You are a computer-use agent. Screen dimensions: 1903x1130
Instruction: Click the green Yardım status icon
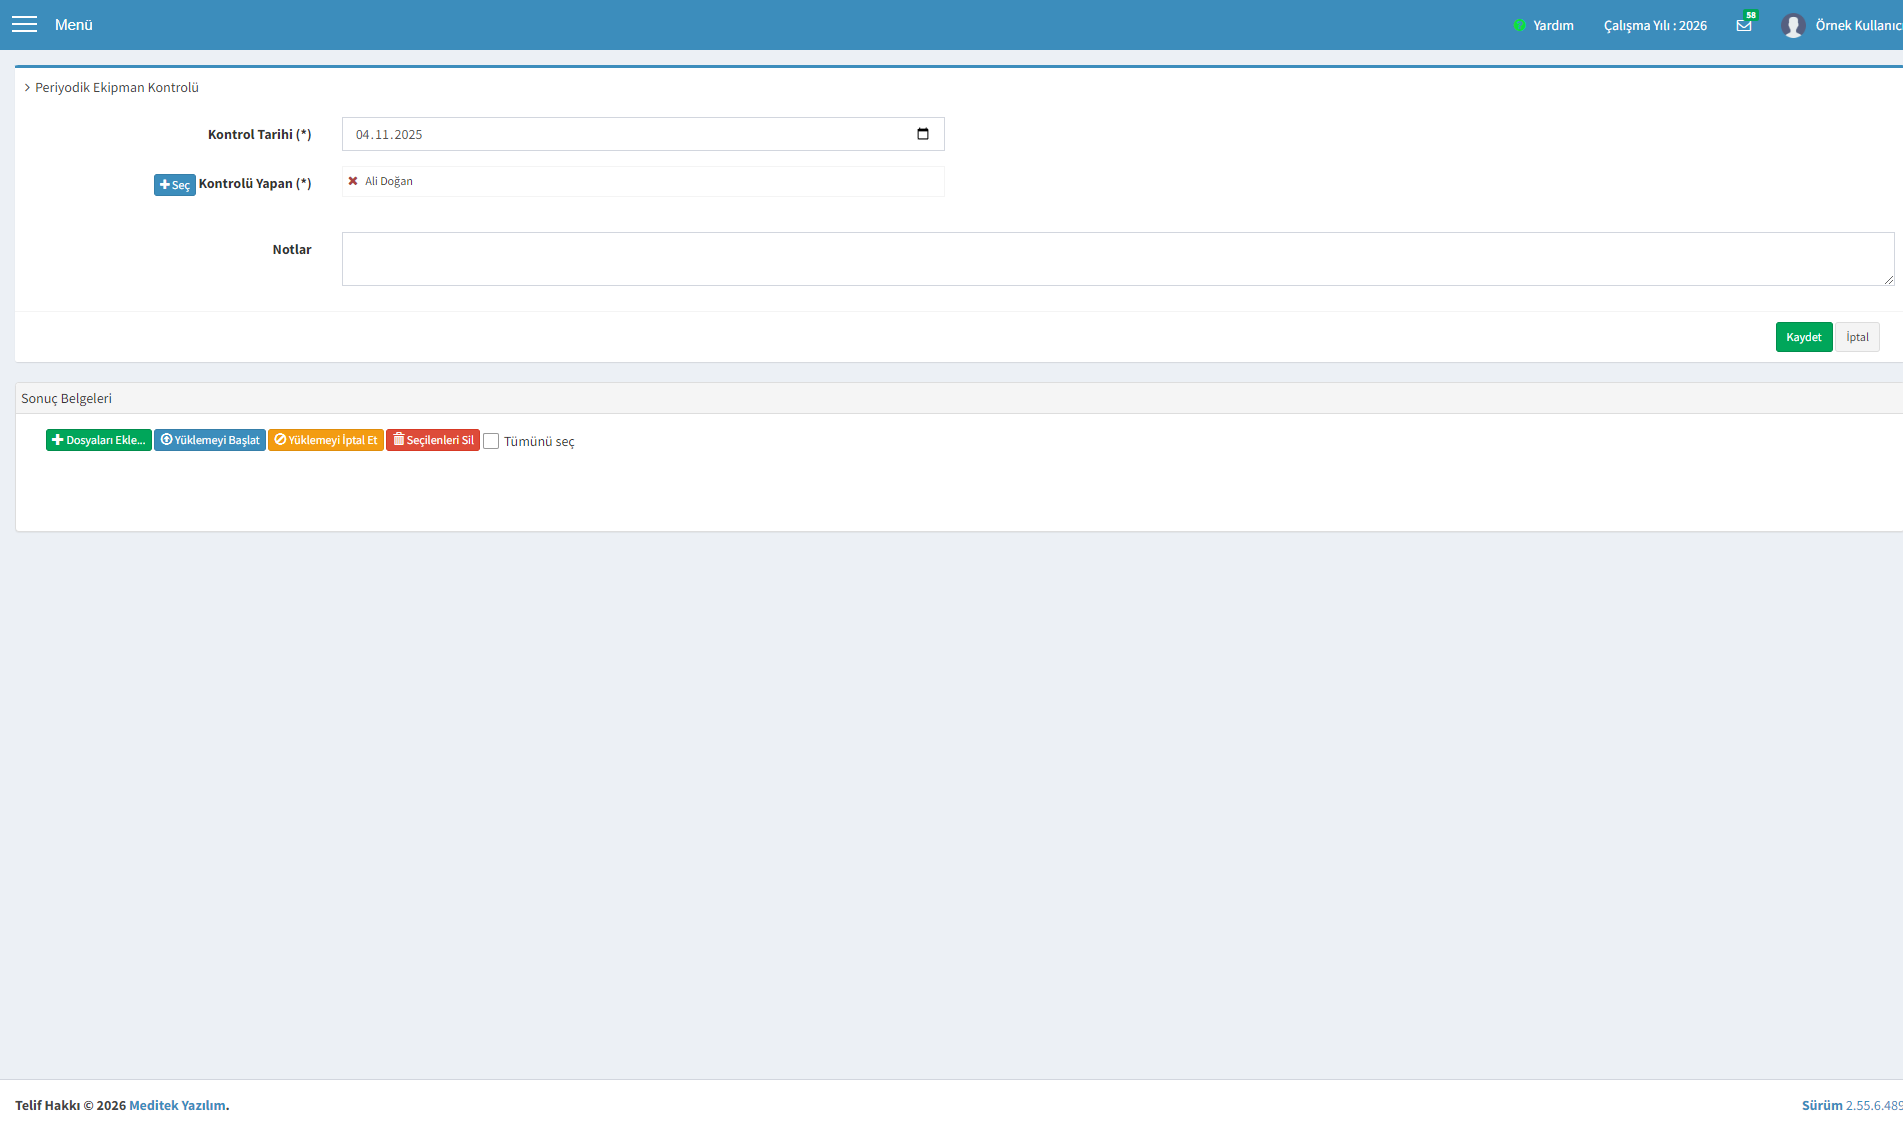1519,26
